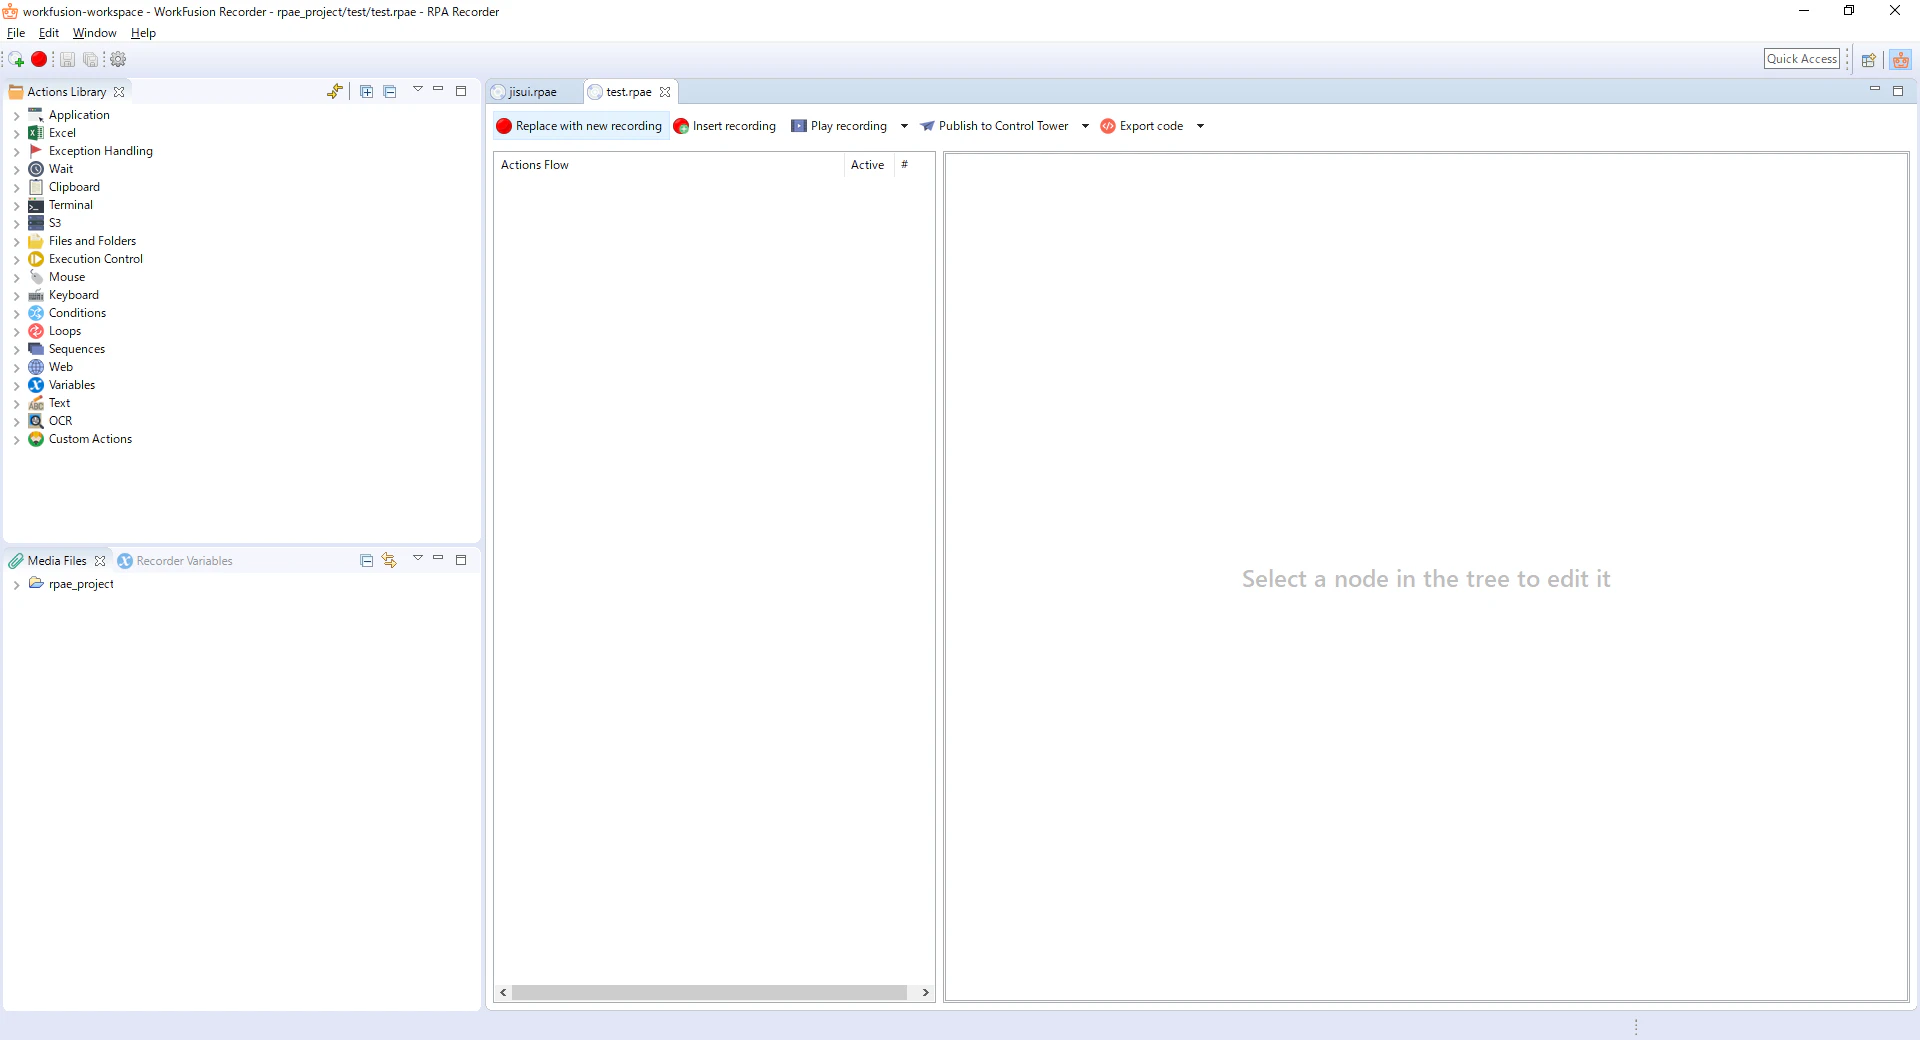Select the OCR category icon

tap(36, 421)
